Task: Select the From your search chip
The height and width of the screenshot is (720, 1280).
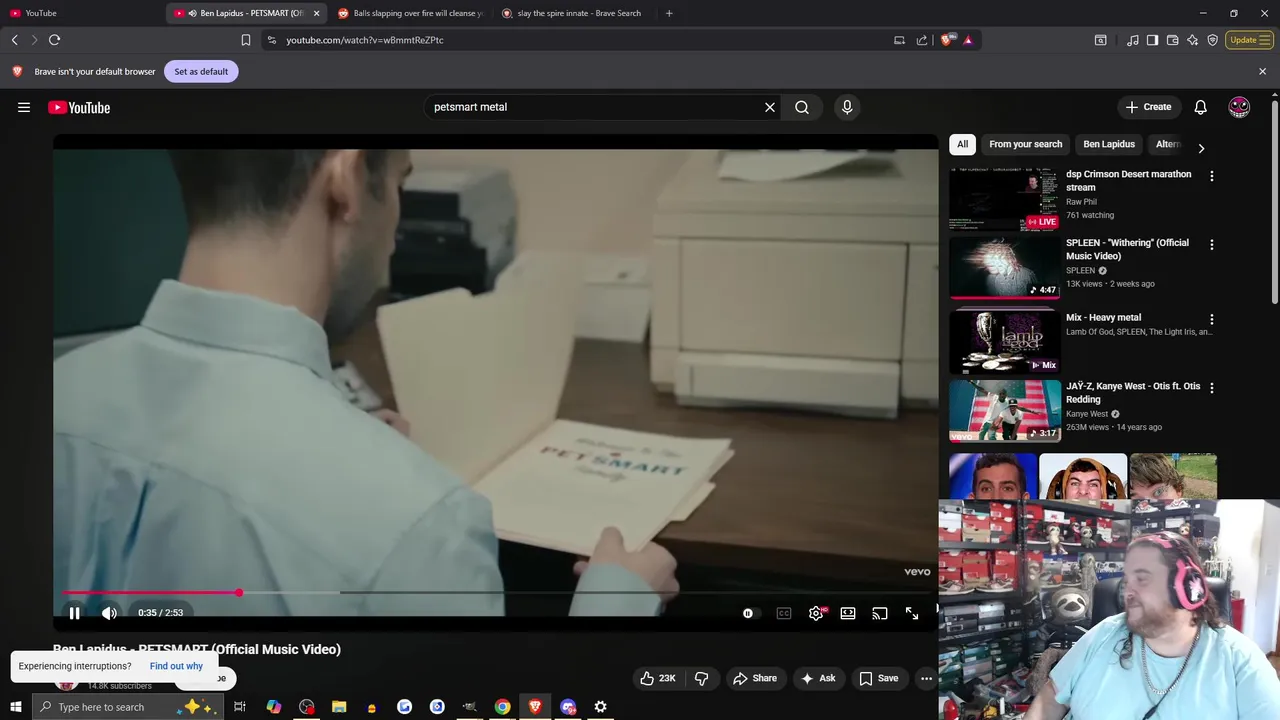Action: point(1025,144)
